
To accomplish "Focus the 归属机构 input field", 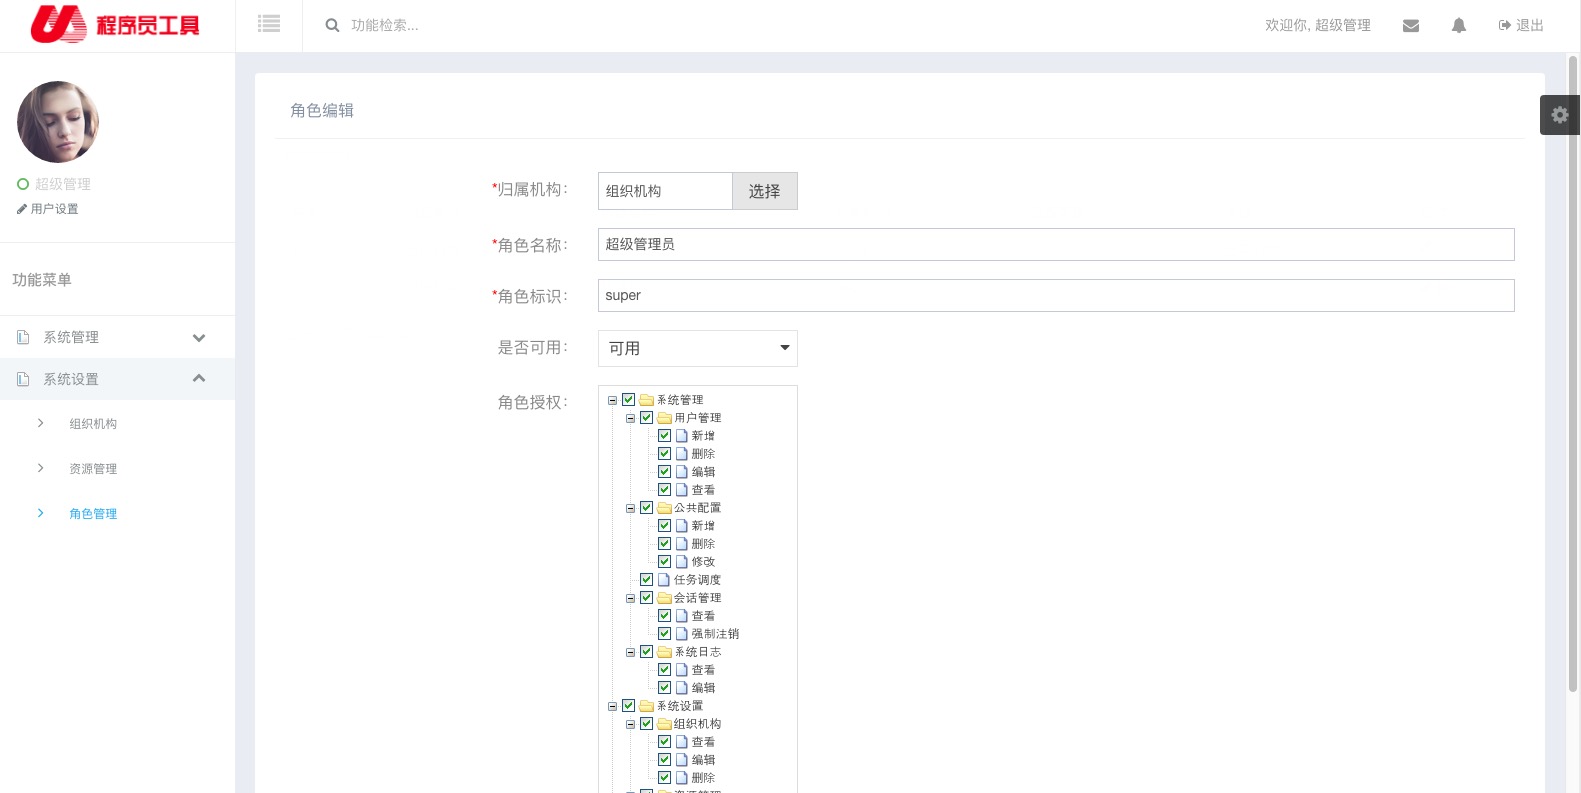I will 665,191.
